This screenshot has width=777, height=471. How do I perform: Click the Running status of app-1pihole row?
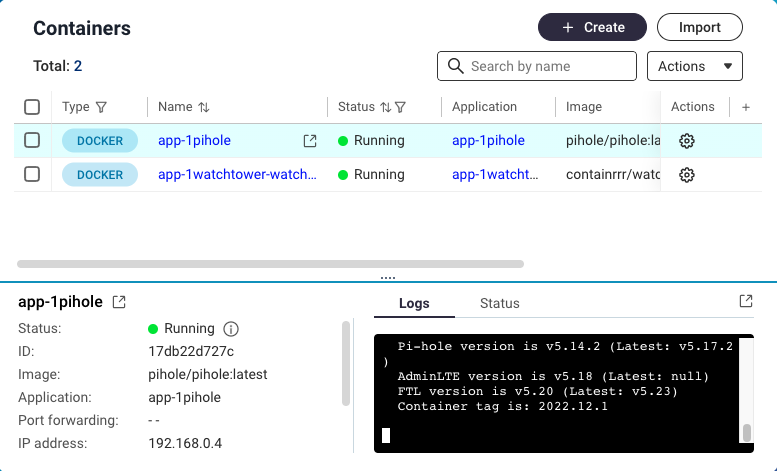[371, 141]
